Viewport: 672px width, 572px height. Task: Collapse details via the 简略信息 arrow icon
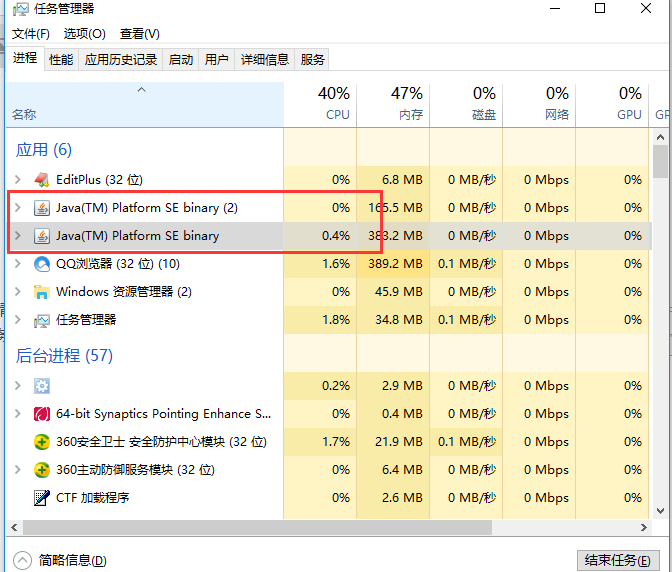pyautogui.click(x=22, y=560)
